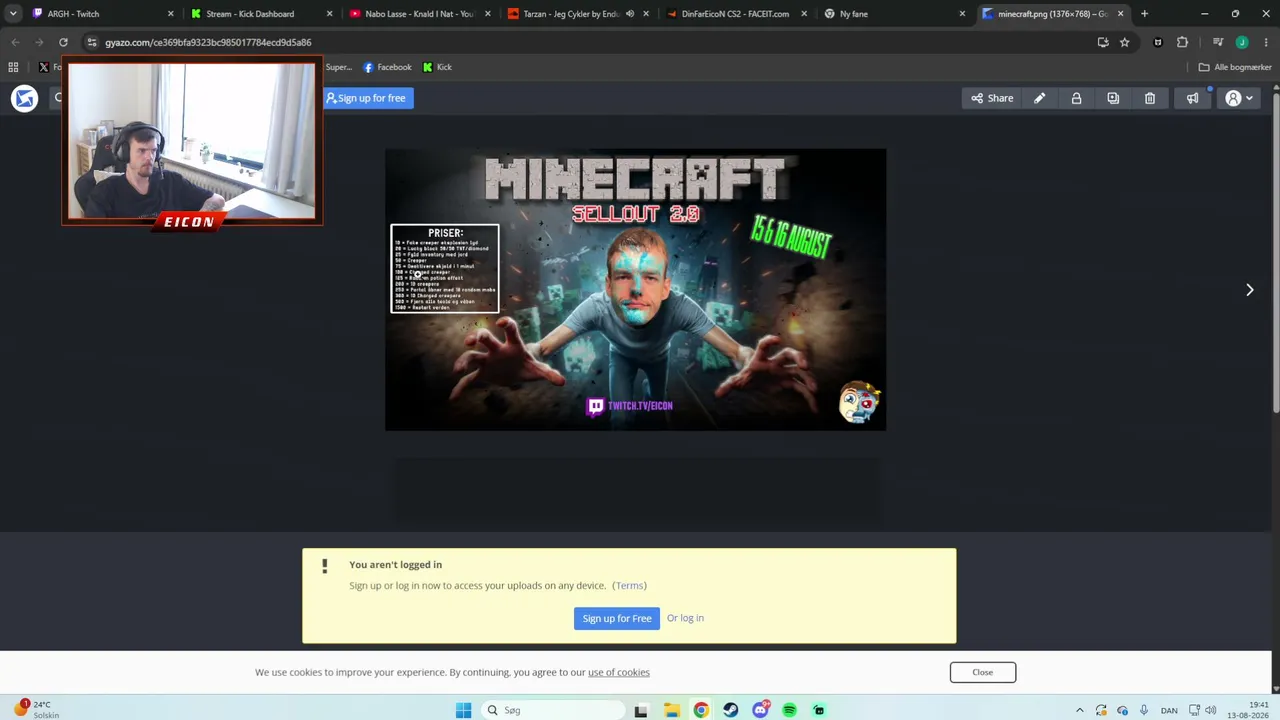Open the Extensions puzzle icon
This screenshot has width=1280, height=720.
tap(1183, 42)
